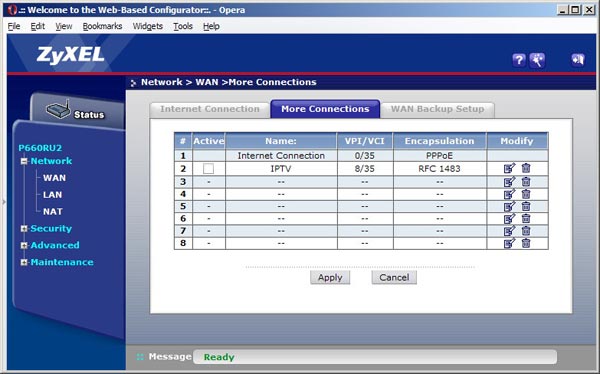Minimize the Opera window

click(562, 10)
